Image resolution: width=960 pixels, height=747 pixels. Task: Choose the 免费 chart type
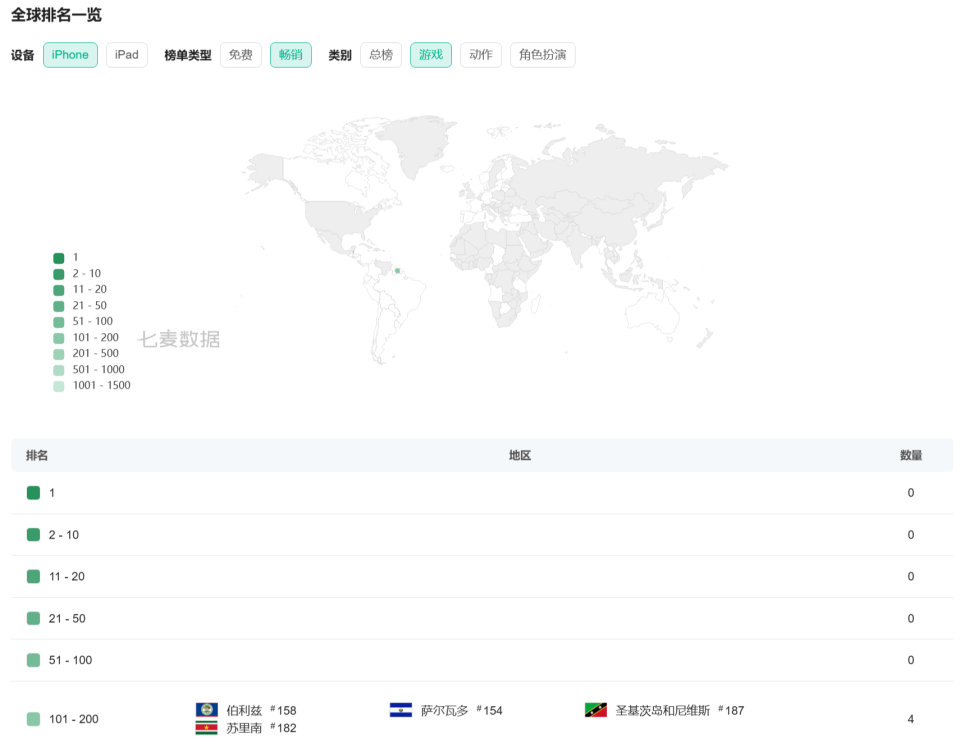(241, 55)
